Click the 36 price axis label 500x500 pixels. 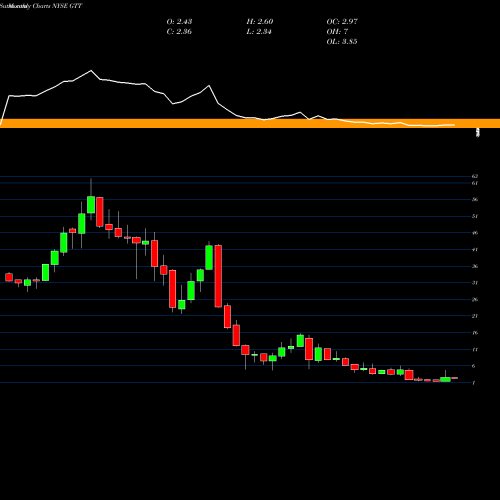475,266
